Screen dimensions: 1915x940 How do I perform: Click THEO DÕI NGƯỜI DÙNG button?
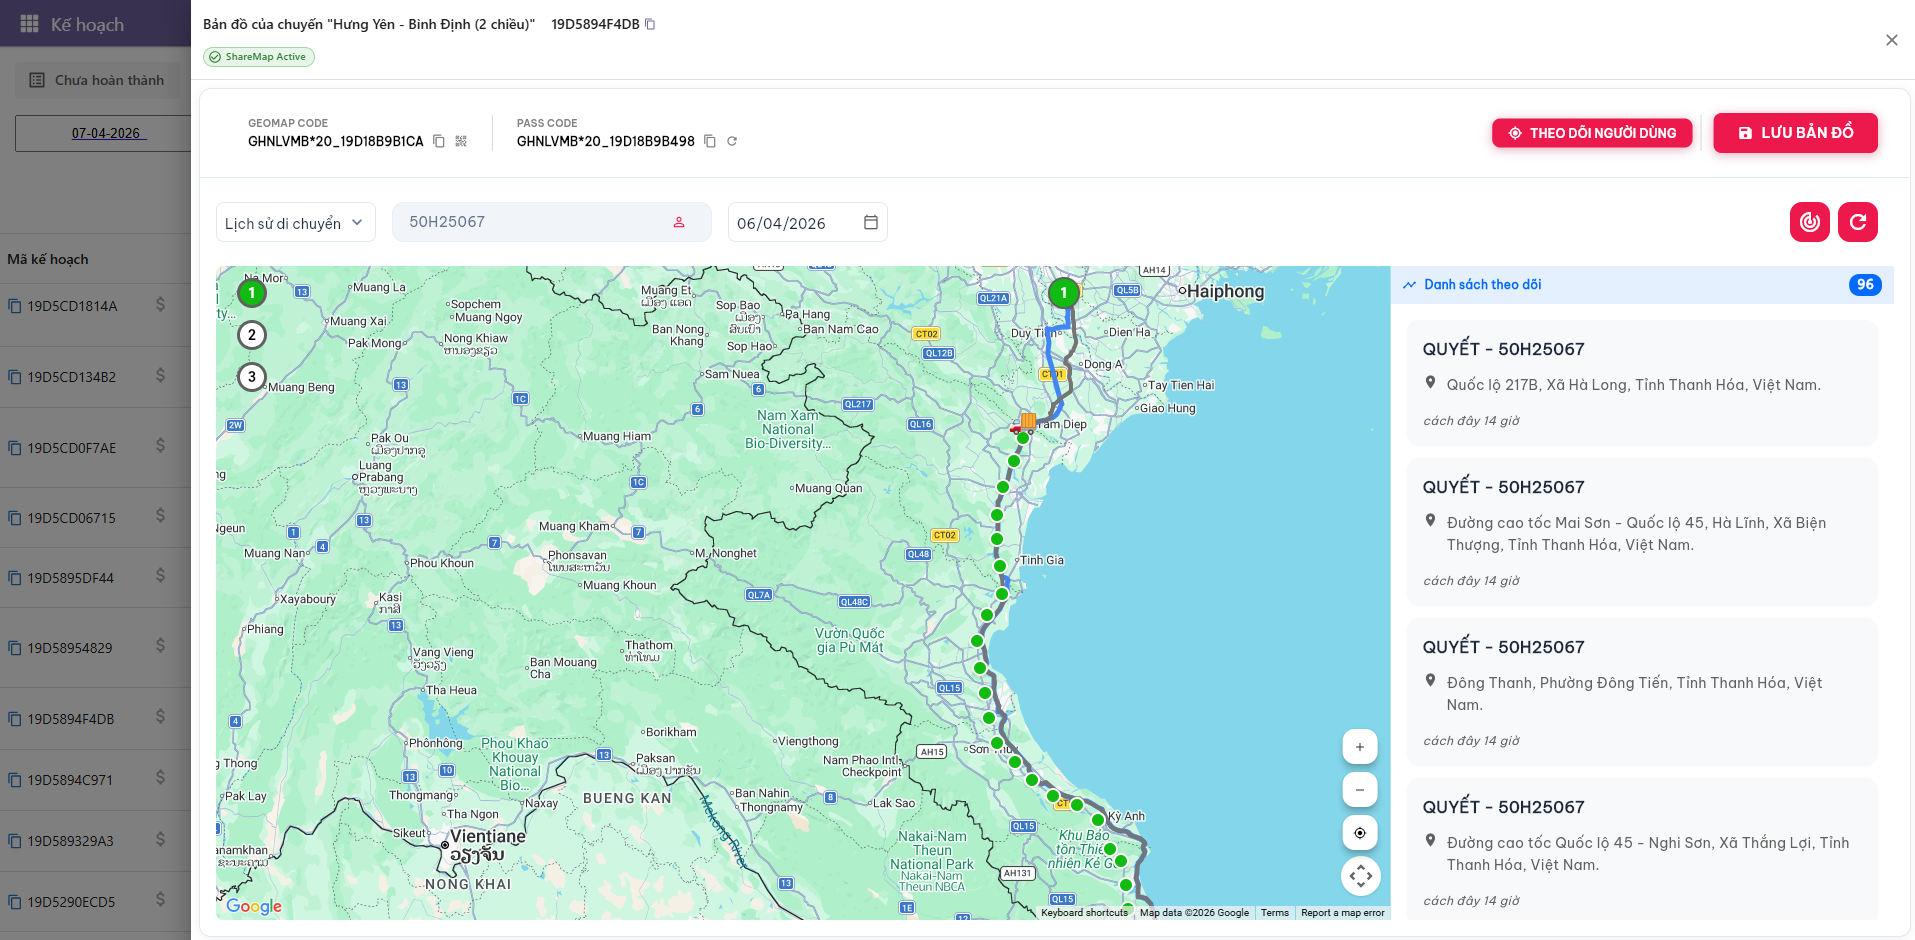click(x=1592, y=132)
